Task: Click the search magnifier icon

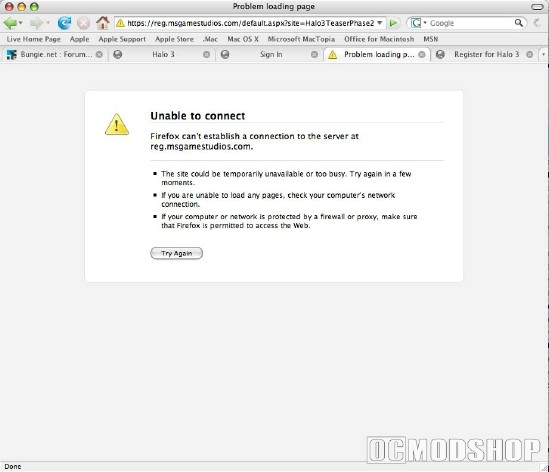Action: click(x=519, y=23)
